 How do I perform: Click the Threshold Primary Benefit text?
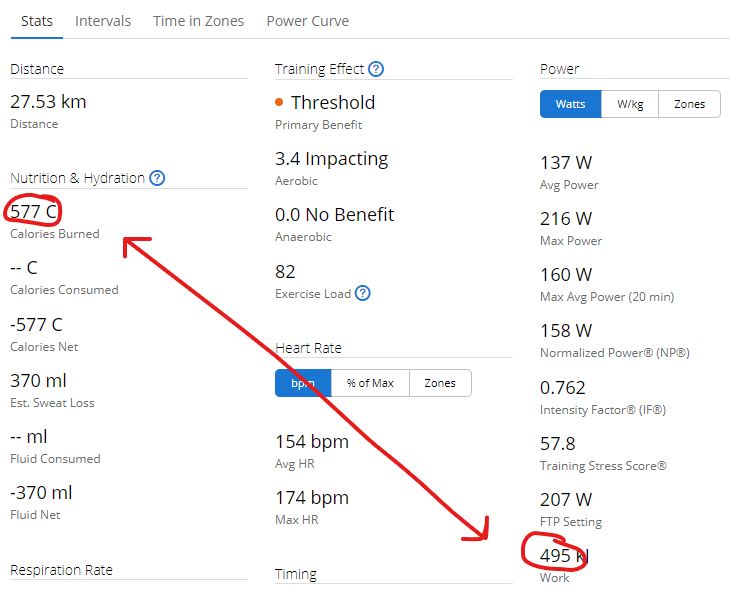coord(333,102)
